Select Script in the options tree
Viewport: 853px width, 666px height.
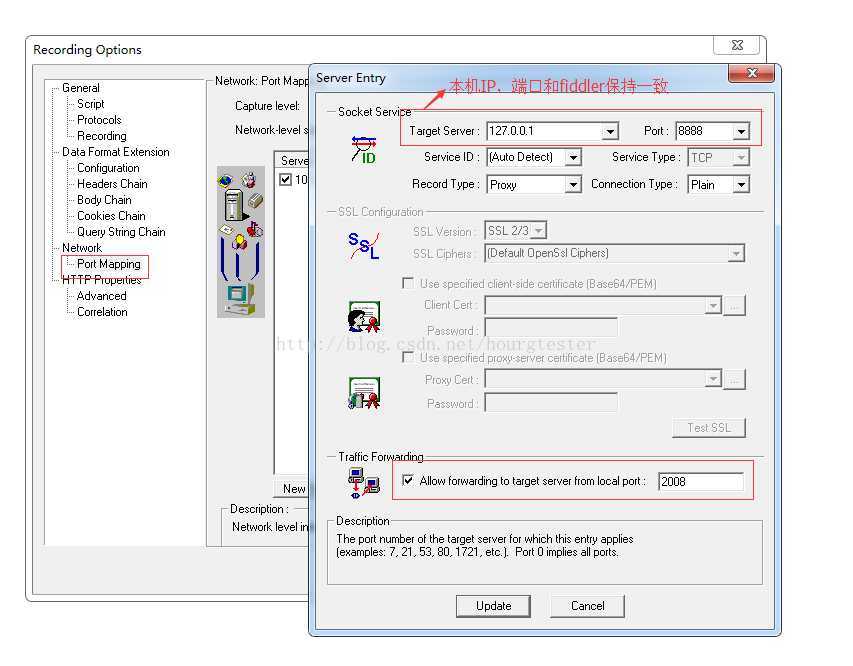coord(90,104)
